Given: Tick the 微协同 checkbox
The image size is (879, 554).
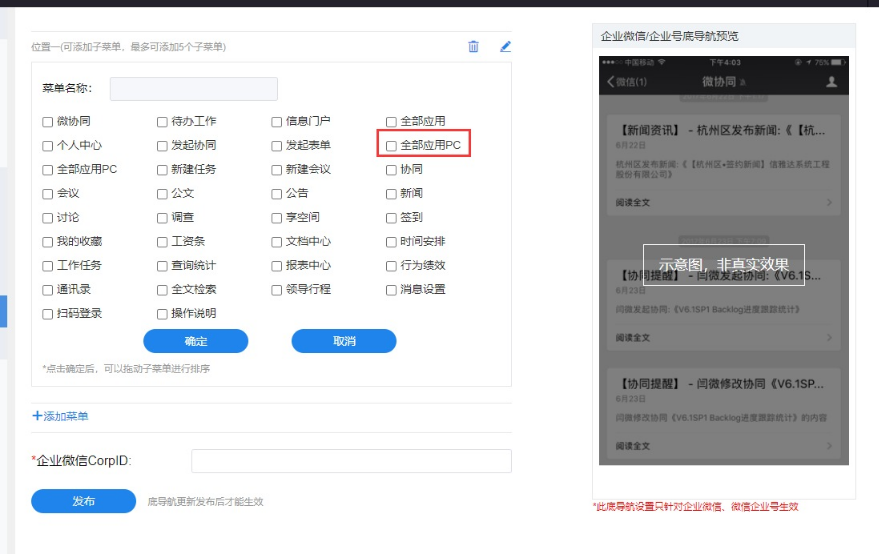Looking at the screenshot, I should [x=47, y=122].
